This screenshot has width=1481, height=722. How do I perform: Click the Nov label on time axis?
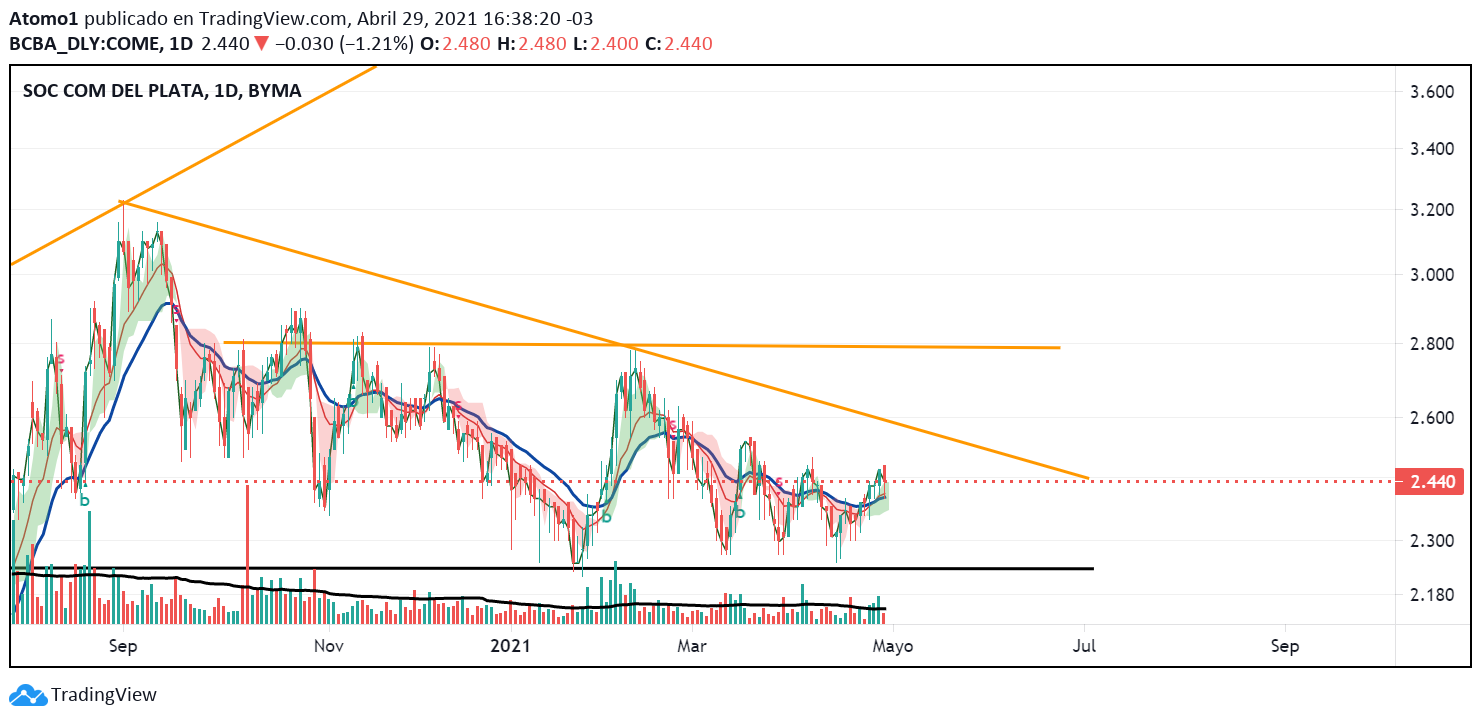328,646
